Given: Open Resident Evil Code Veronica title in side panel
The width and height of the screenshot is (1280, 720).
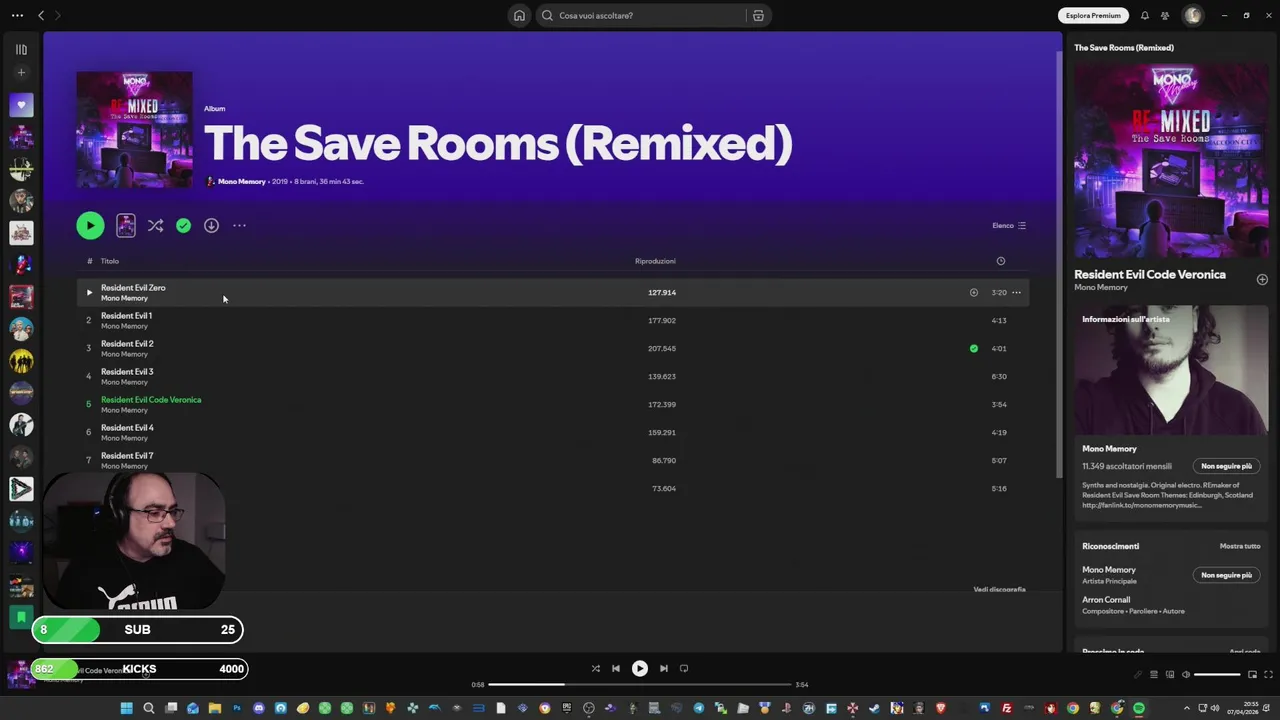Looking at the screenshot, I should [x=1149, y=274].
